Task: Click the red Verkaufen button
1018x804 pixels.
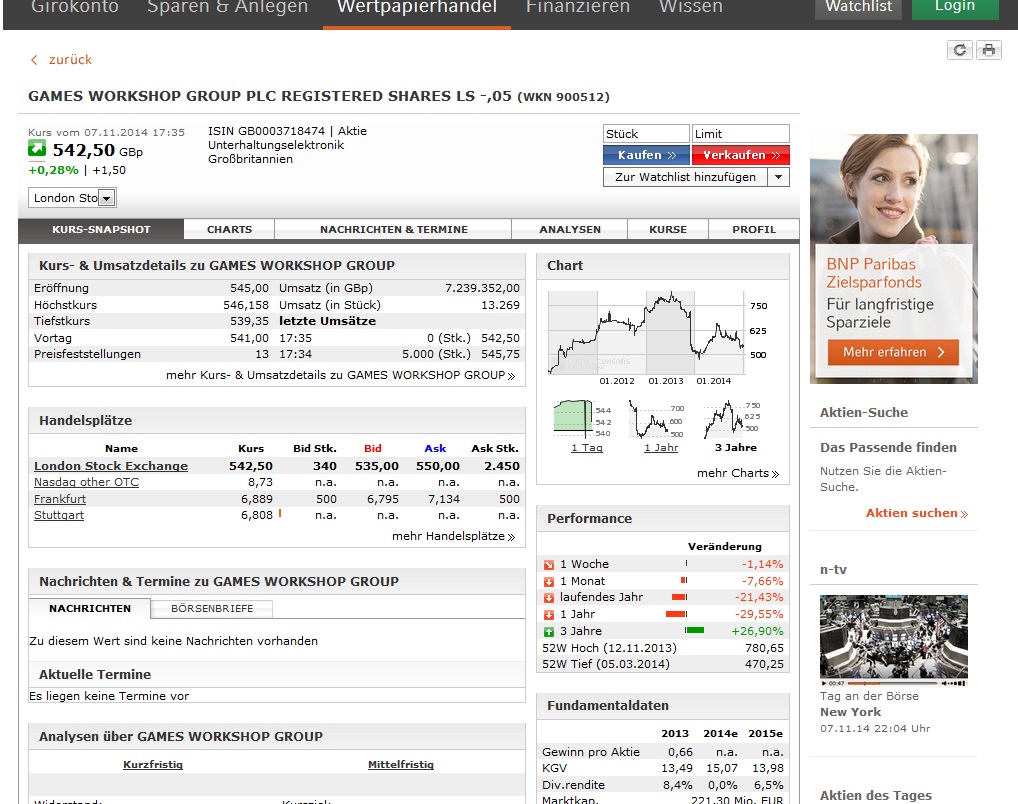Action: click(x=741, y=155)
